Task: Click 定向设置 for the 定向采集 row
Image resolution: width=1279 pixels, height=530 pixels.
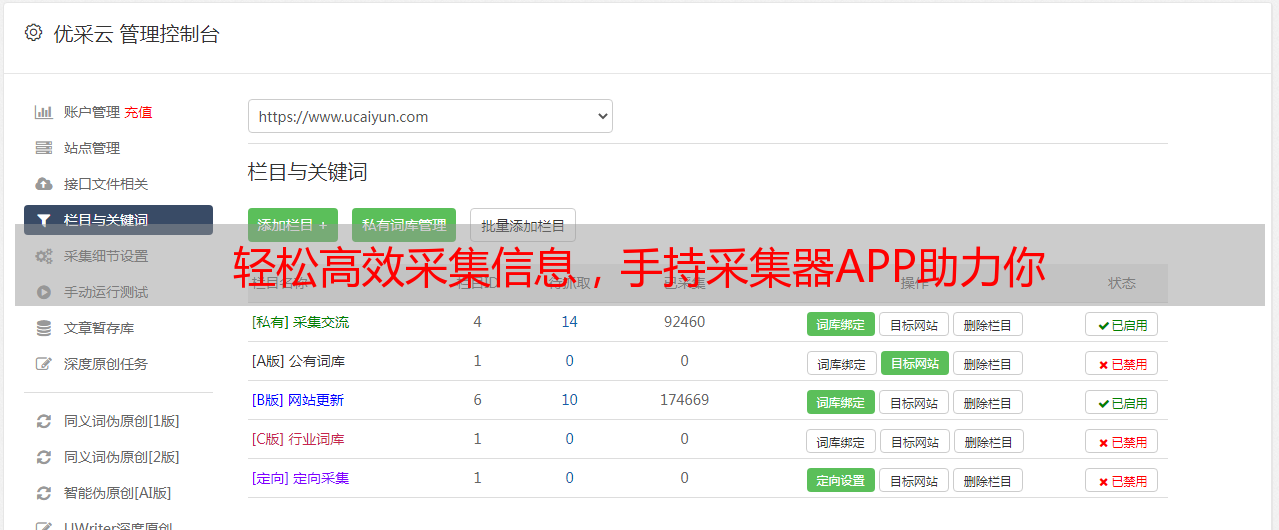Action: [x=841, y=480]
